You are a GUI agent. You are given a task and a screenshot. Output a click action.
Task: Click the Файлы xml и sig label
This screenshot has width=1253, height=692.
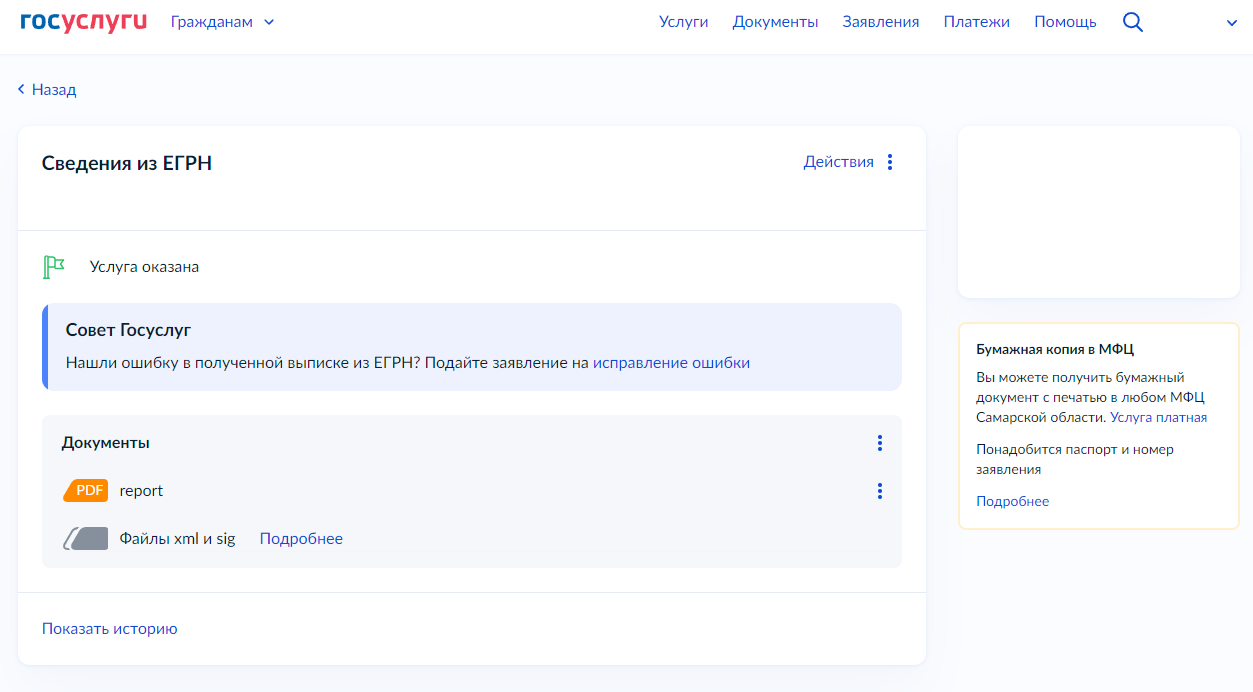(177, 539)
